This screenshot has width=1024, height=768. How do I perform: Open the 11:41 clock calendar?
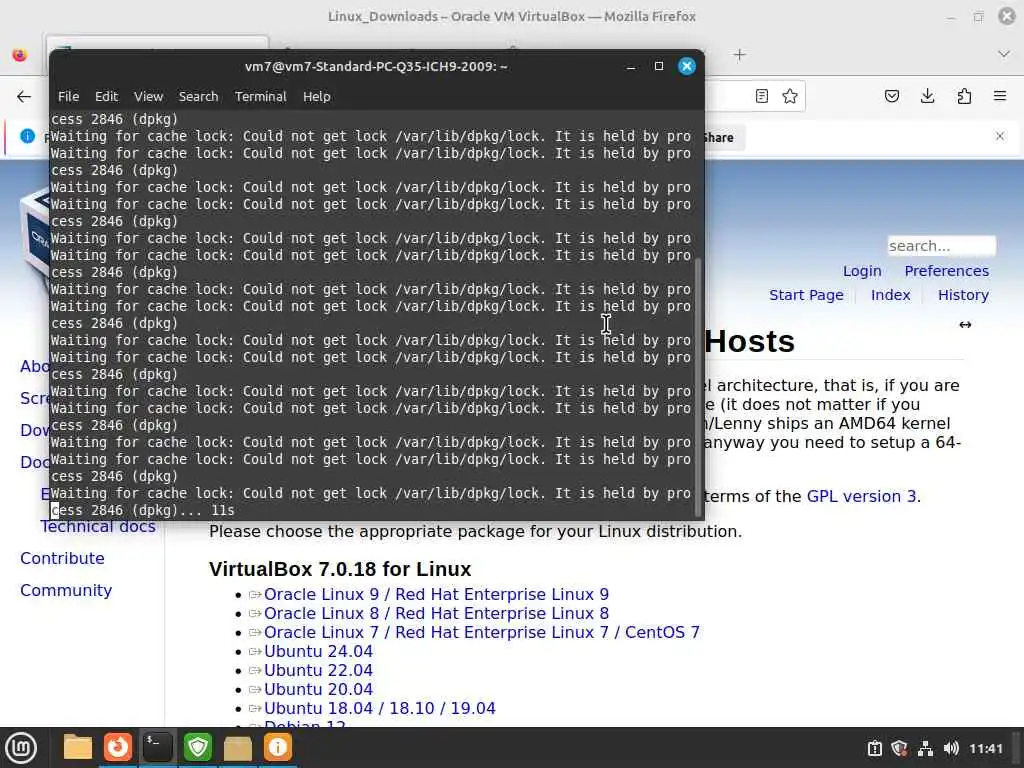click(x=985, y=748)
